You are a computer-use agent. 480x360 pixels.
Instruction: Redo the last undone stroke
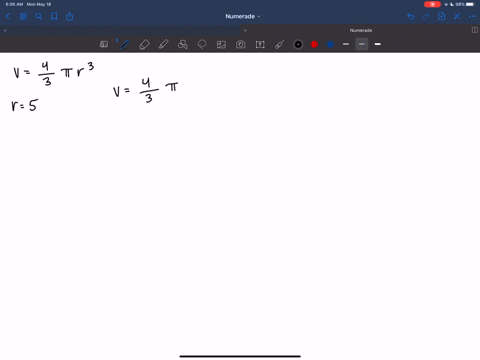tap(426, 16)
